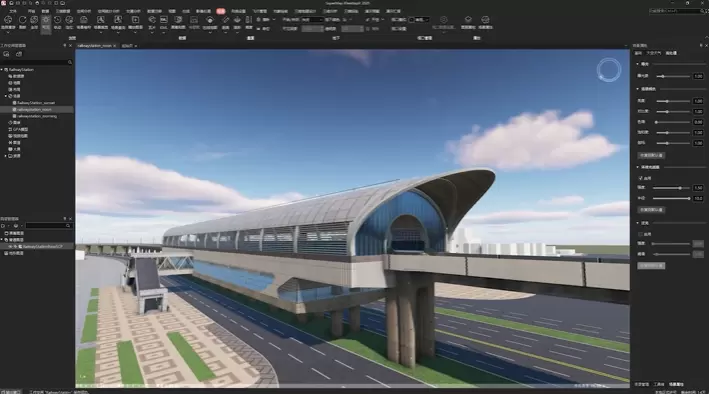The image size is (709, 394).
Task: Click the pin icon on the workspace manager panel header
Action: (65, 46)
